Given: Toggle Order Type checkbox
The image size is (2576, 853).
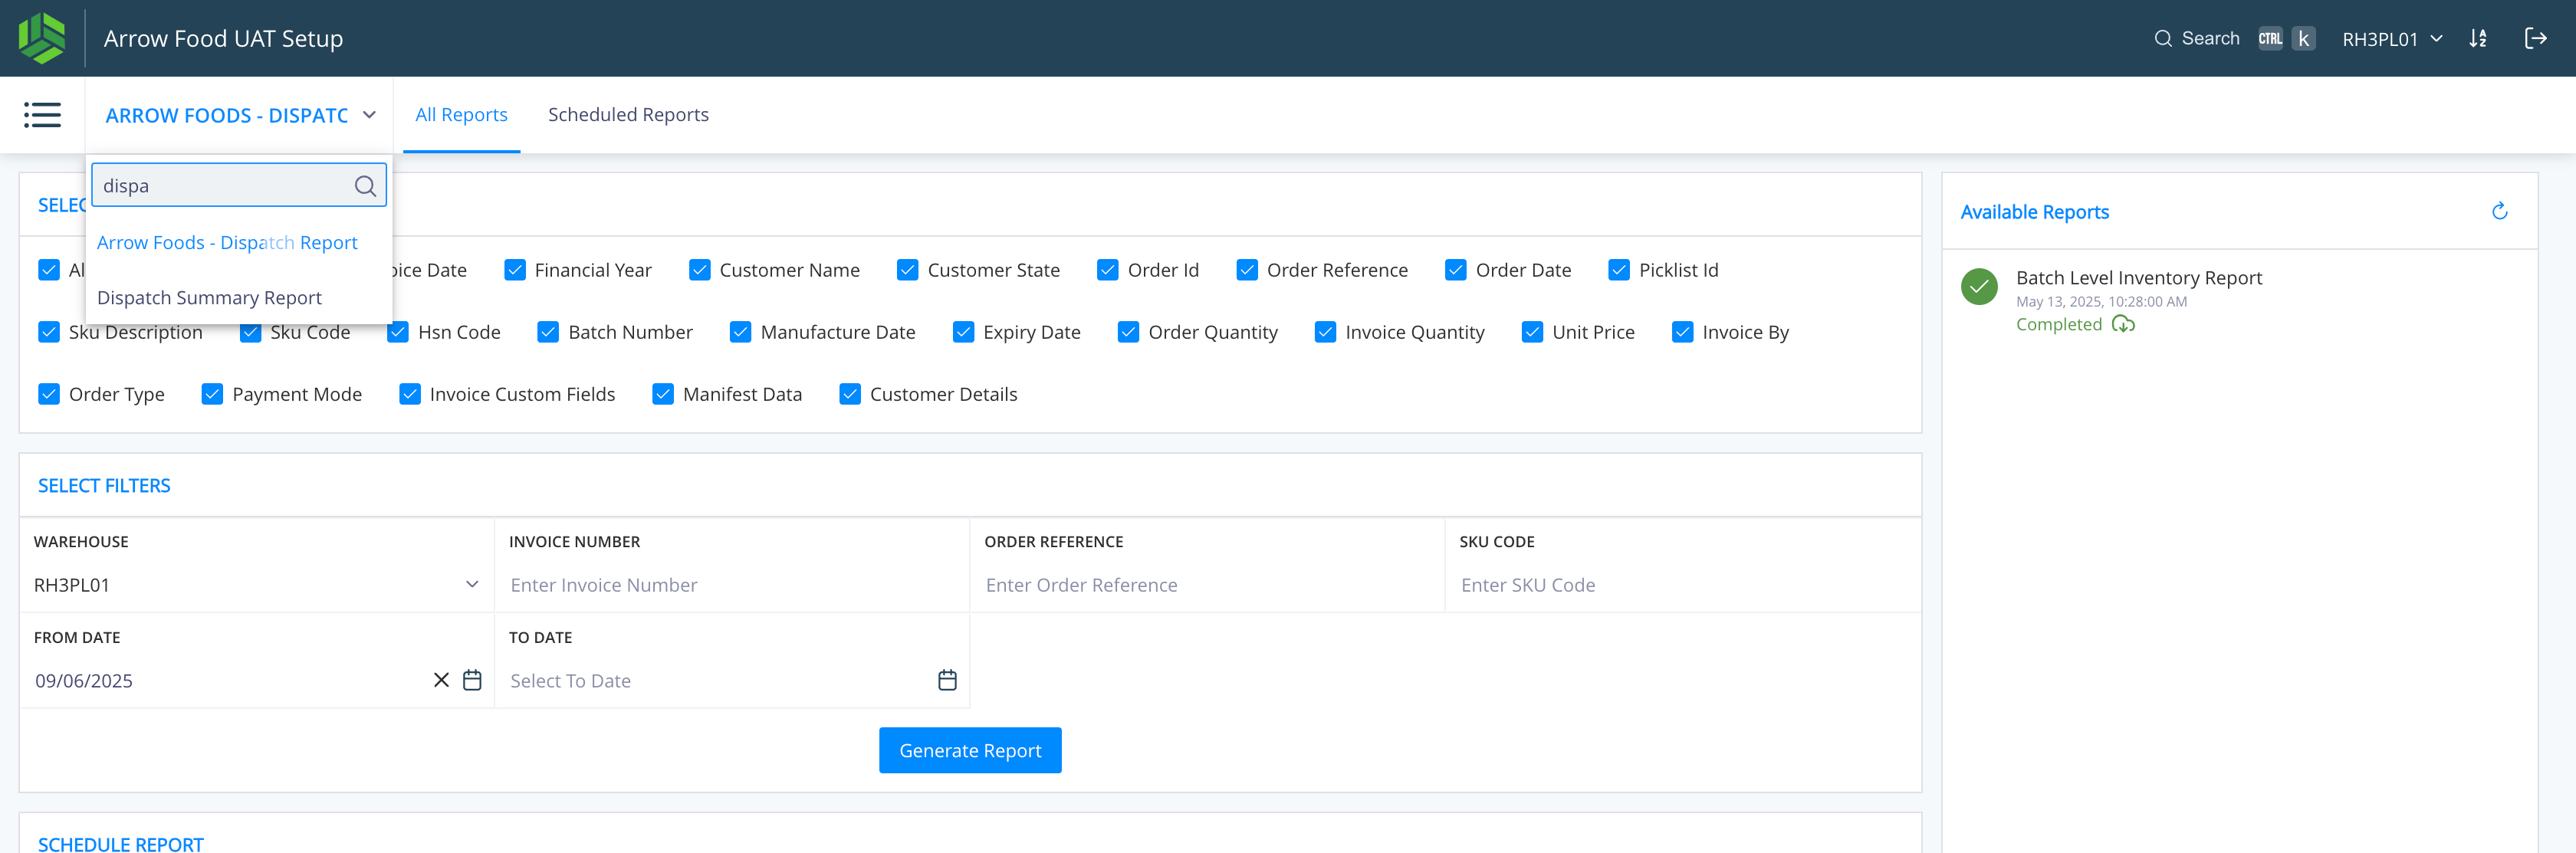Looking at the screenshot, I should (x=49, y=394).
